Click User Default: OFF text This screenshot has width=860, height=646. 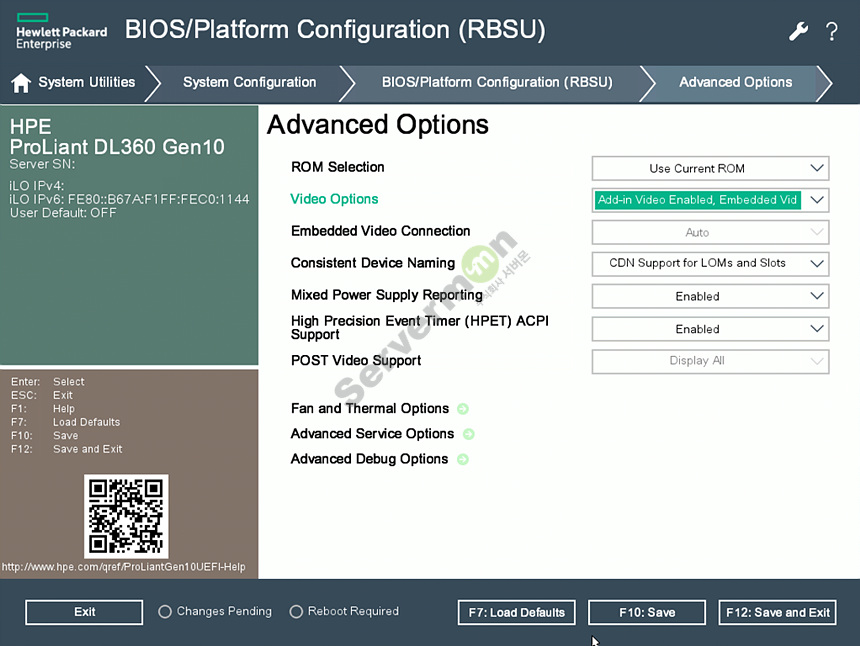coord(63,213)
